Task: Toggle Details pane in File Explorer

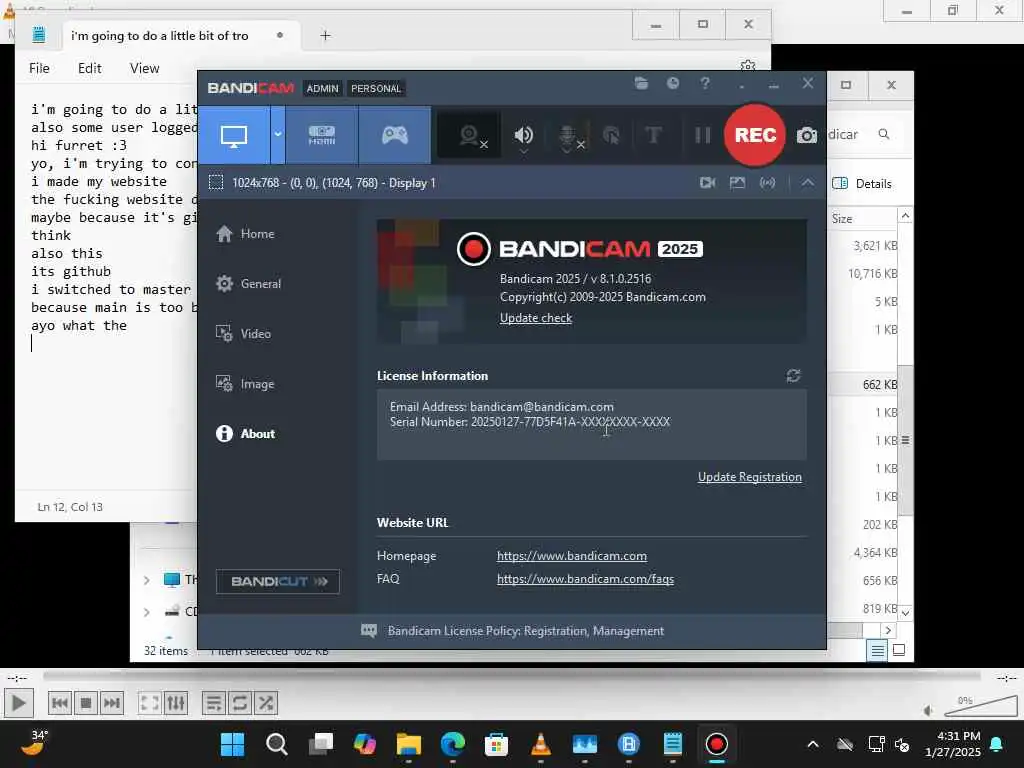Action: pyautogui.click(x=861, y=184)
